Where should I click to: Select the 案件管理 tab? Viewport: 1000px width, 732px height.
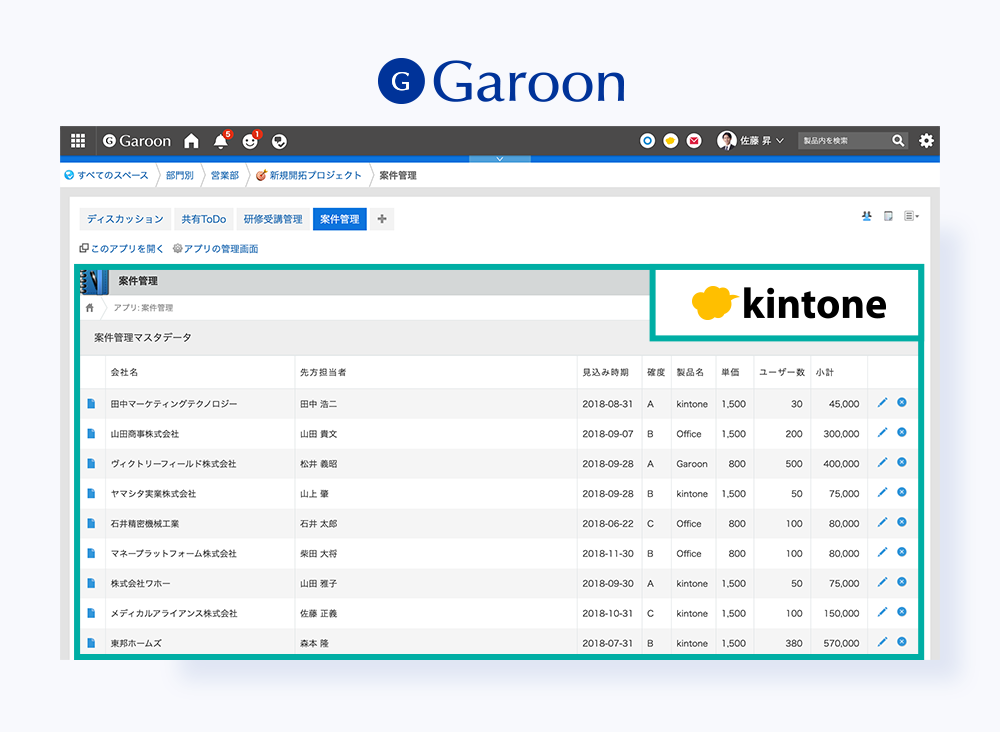340,219
